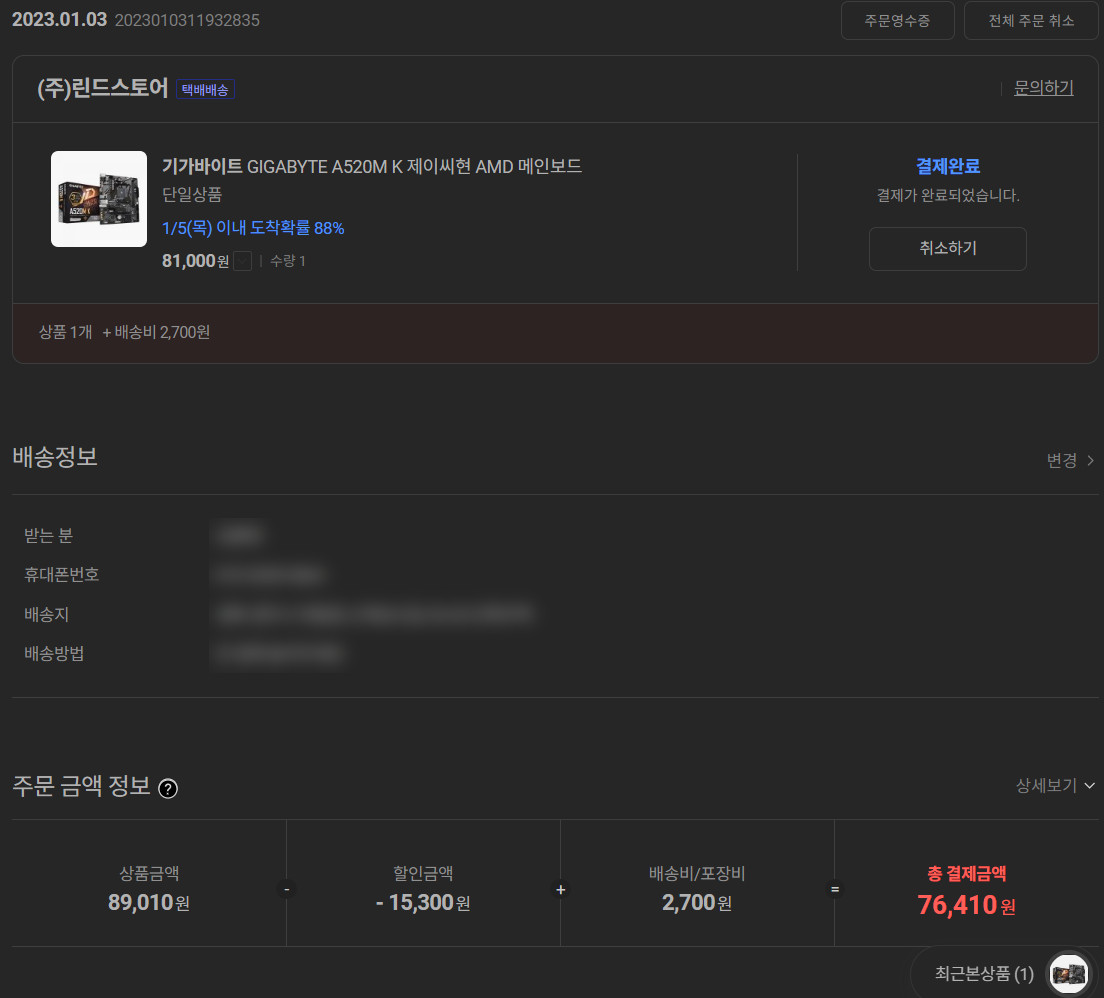Viewport: 1104px width, 998px height.
Task: Click the order date 2023.01.03
Action: pos(59,19)
